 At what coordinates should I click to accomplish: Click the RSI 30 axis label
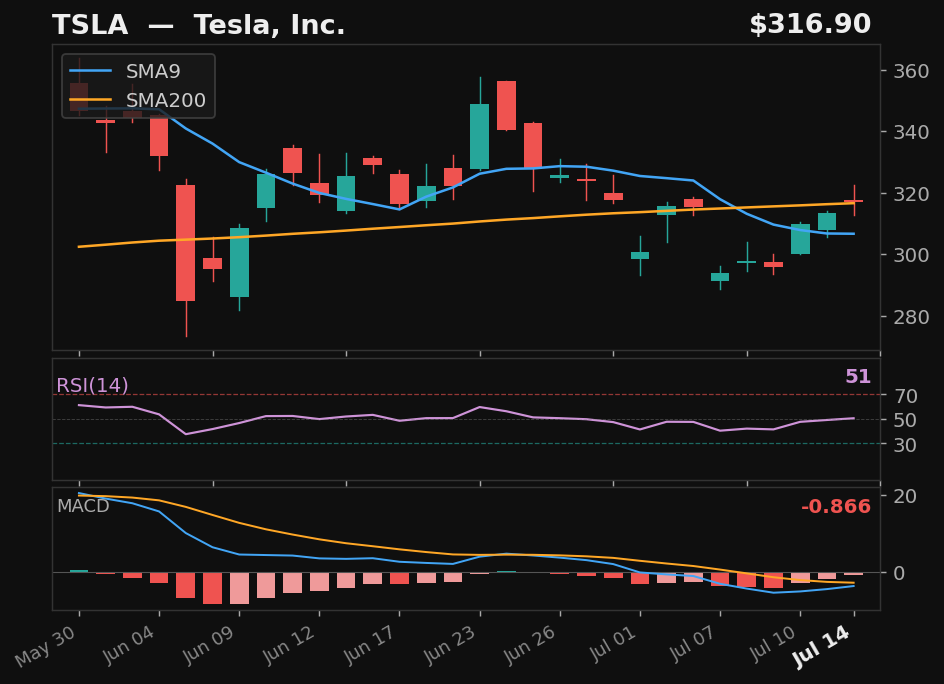(x=905, y=445)
